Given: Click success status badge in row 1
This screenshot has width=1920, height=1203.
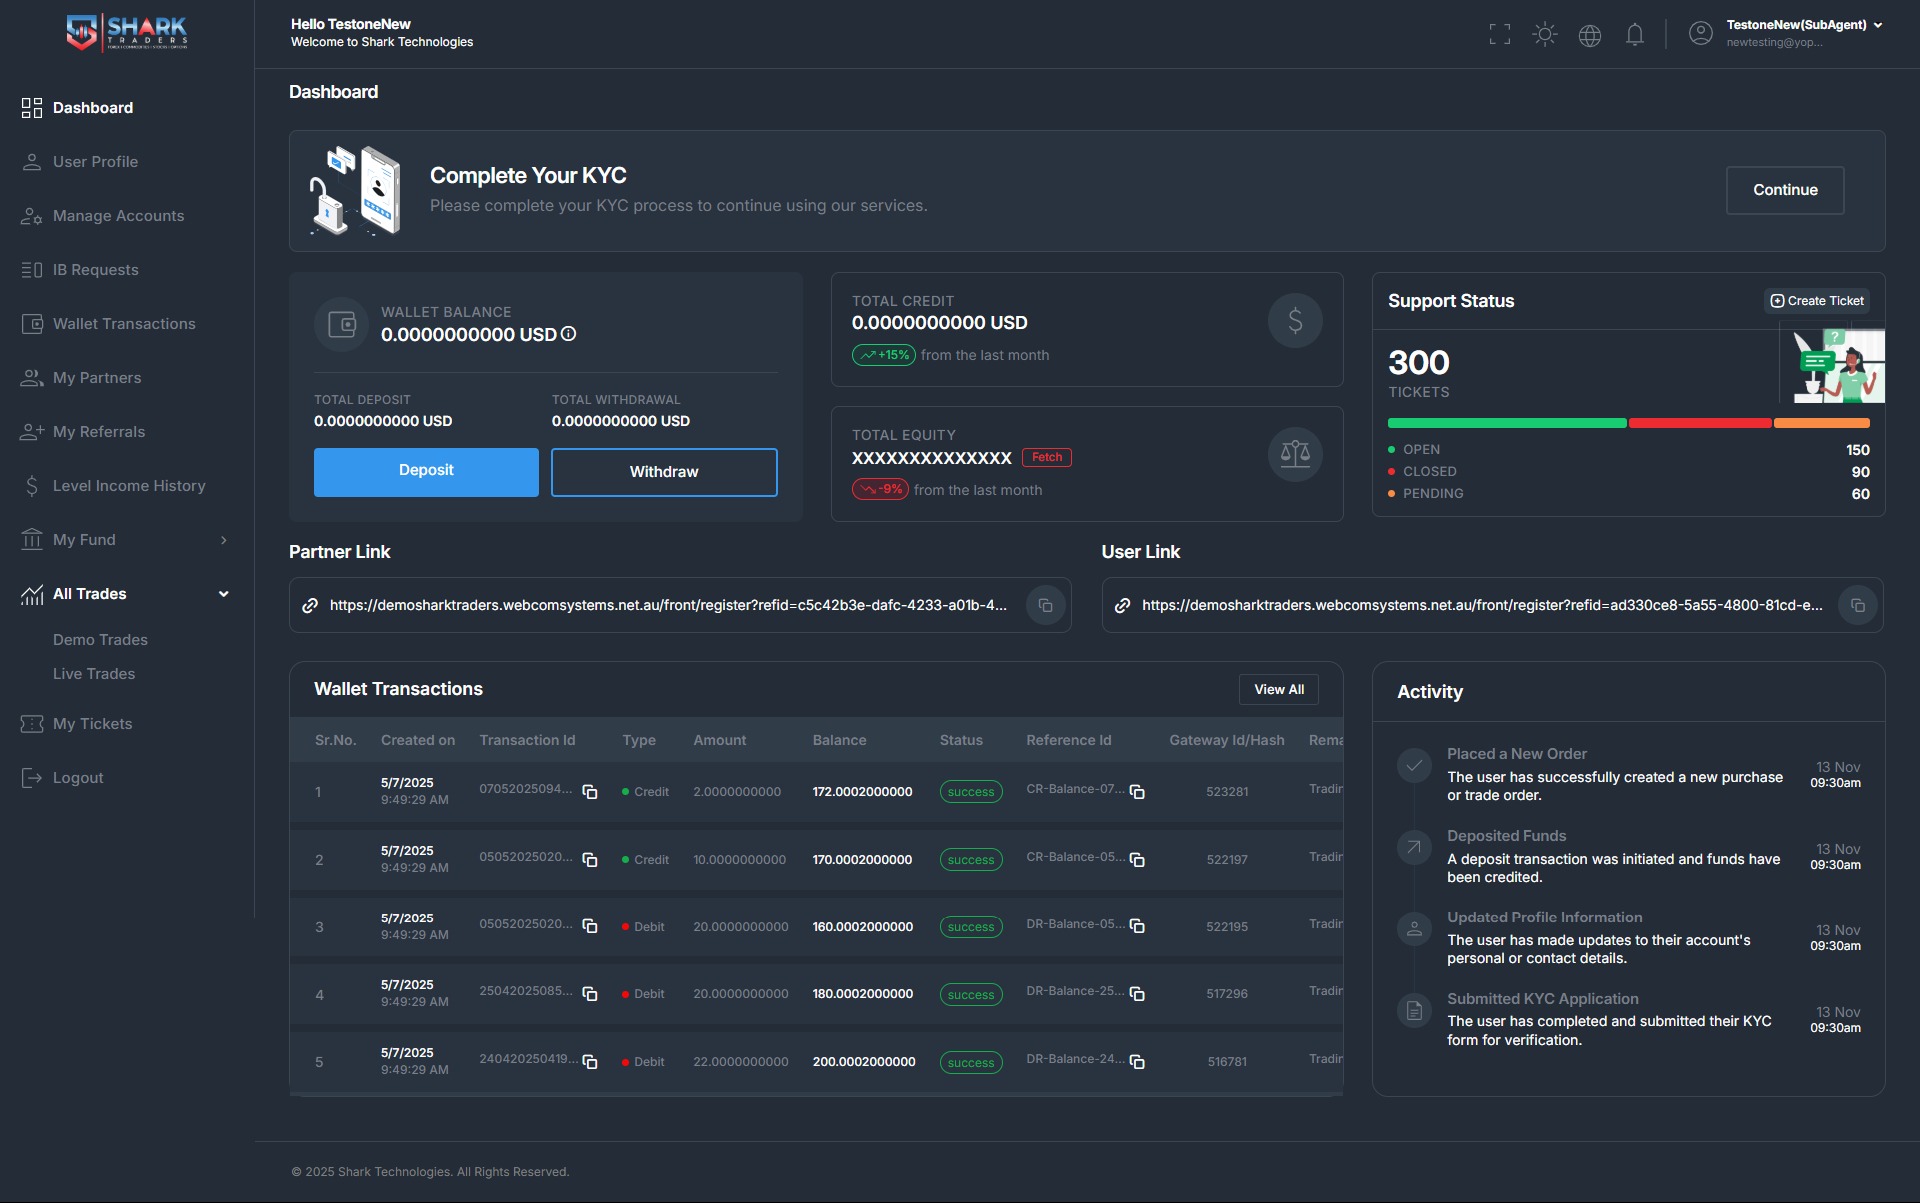Looking at the screenshot, I should click(x=971, y=792).
